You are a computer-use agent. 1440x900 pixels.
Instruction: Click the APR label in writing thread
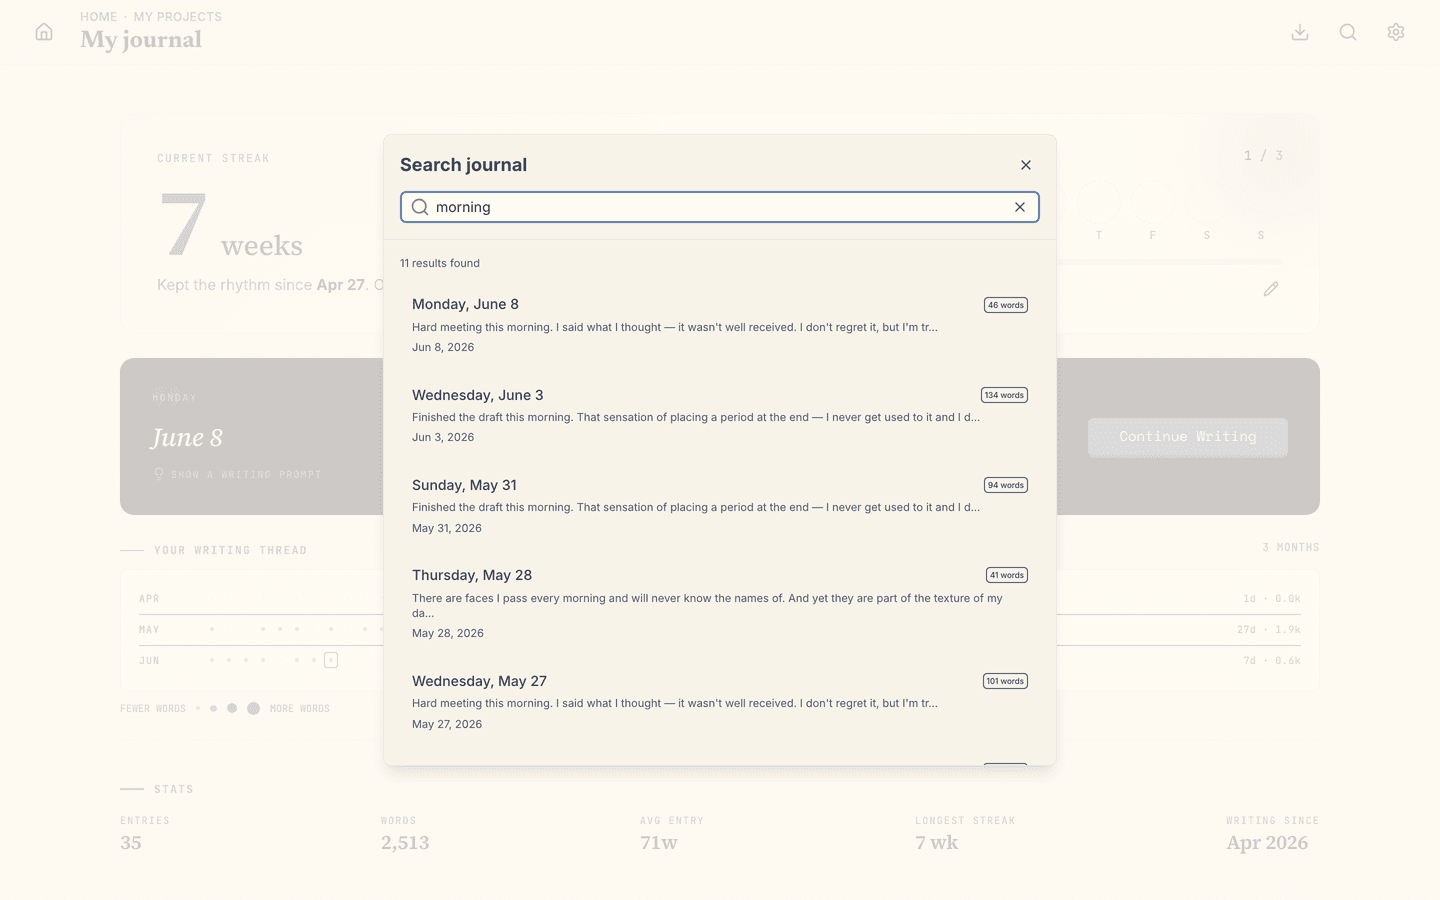click(150, 598)
